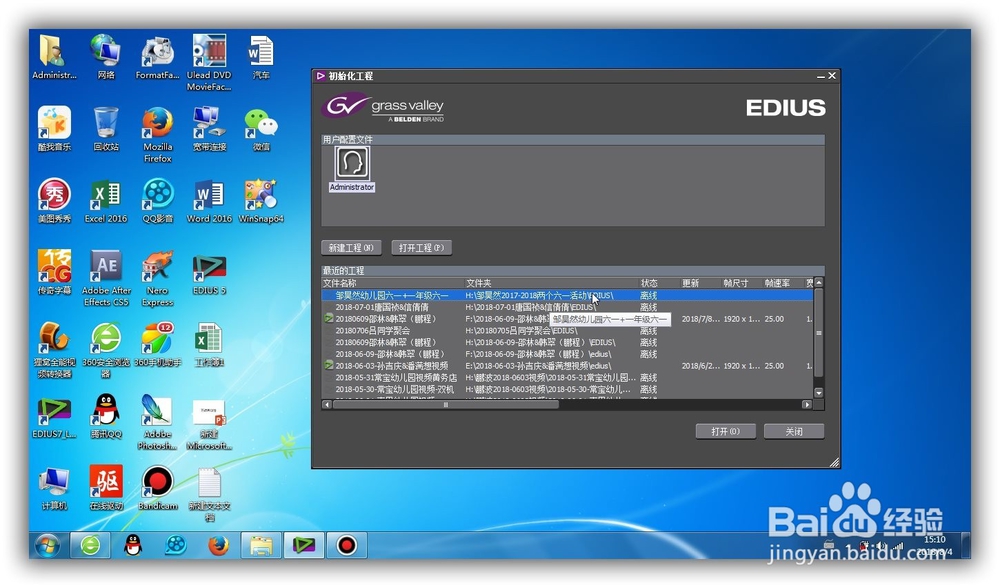This screenshot has width=1000, height=588.
Task: Open the Windows Start button
Action: pos(47,546)
